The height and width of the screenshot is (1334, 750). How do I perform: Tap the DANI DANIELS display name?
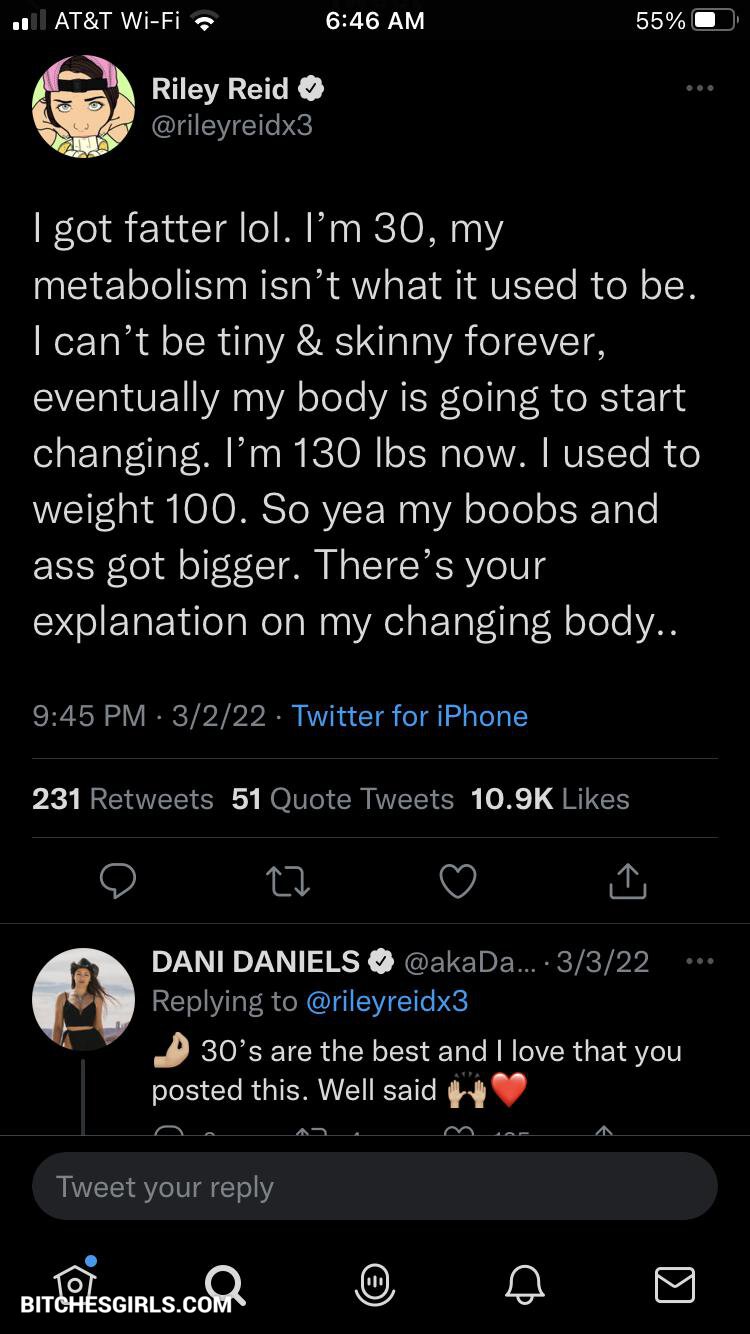click(x=255, y=962)
